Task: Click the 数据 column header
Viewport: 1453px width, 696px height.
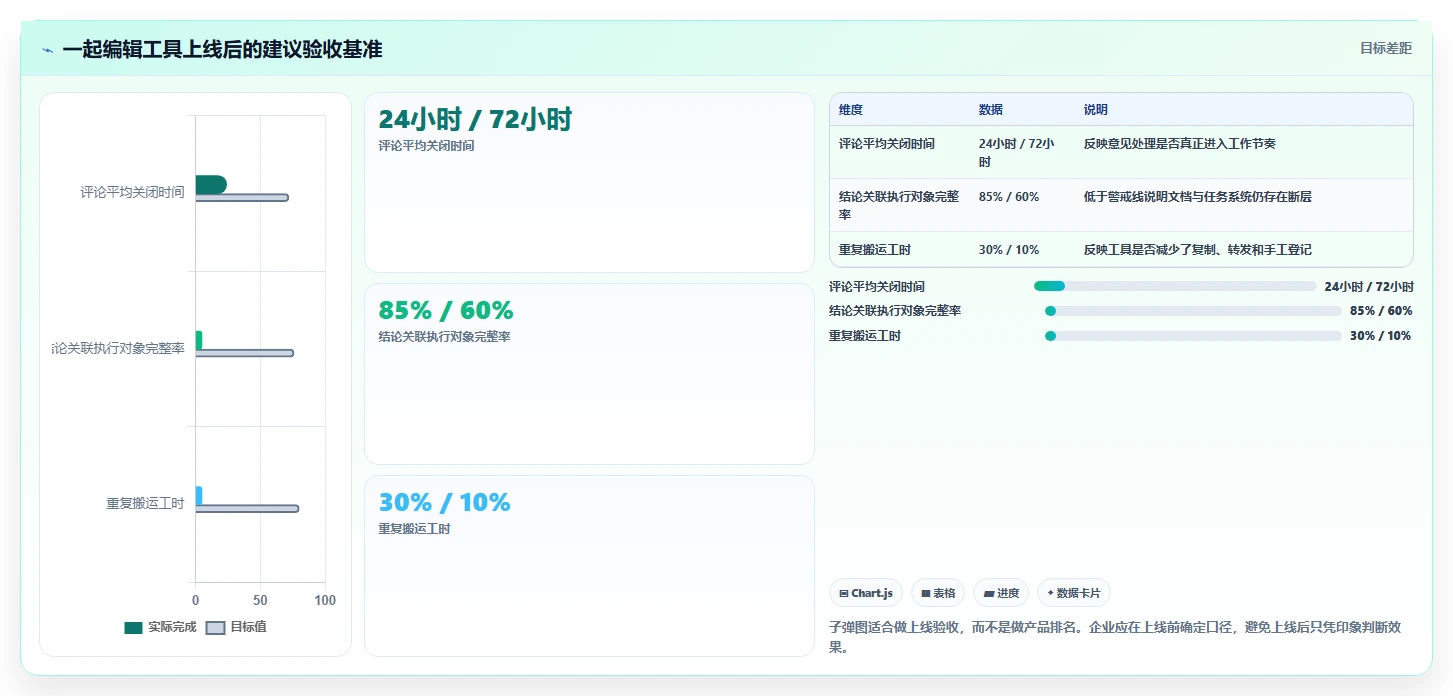Action: [991, 110]
